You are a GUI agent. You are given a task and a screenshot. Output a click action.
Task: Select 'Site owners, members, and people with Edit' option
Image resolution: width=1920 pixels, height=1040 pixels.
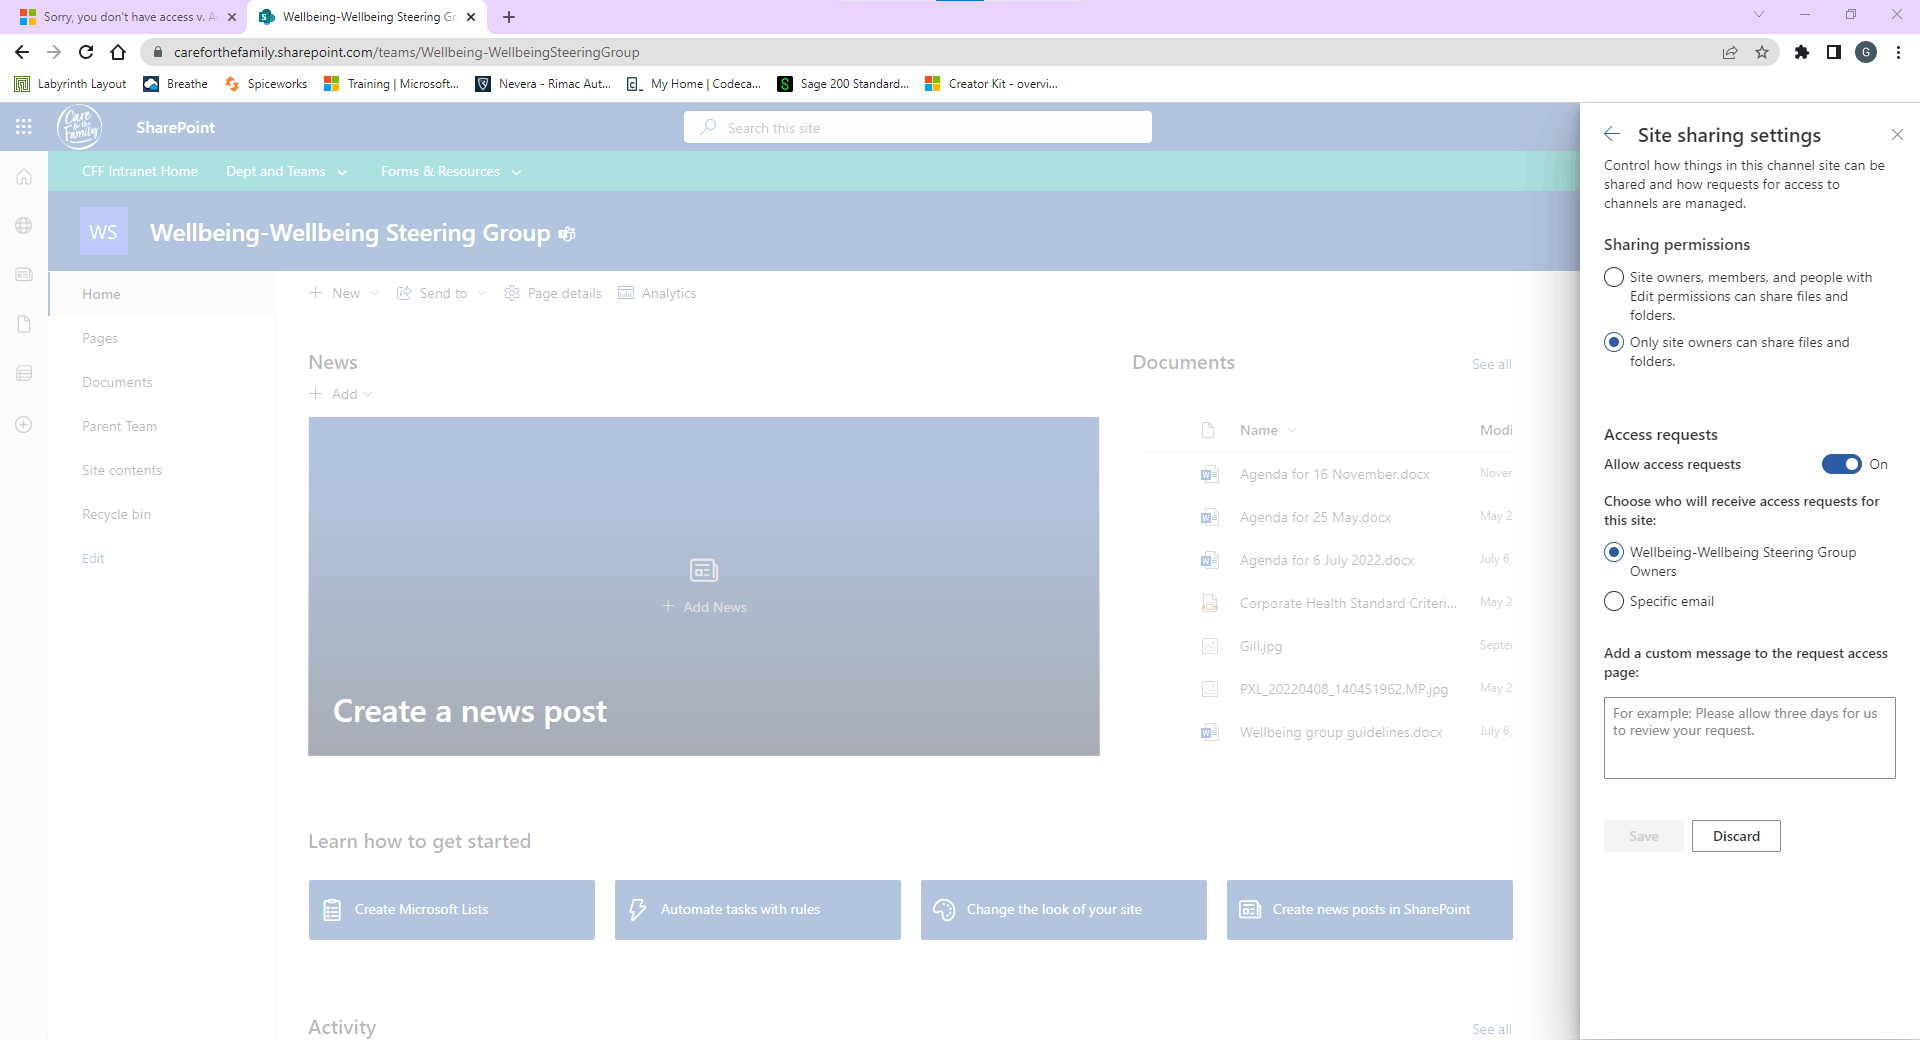click(x=1614, y=277)
